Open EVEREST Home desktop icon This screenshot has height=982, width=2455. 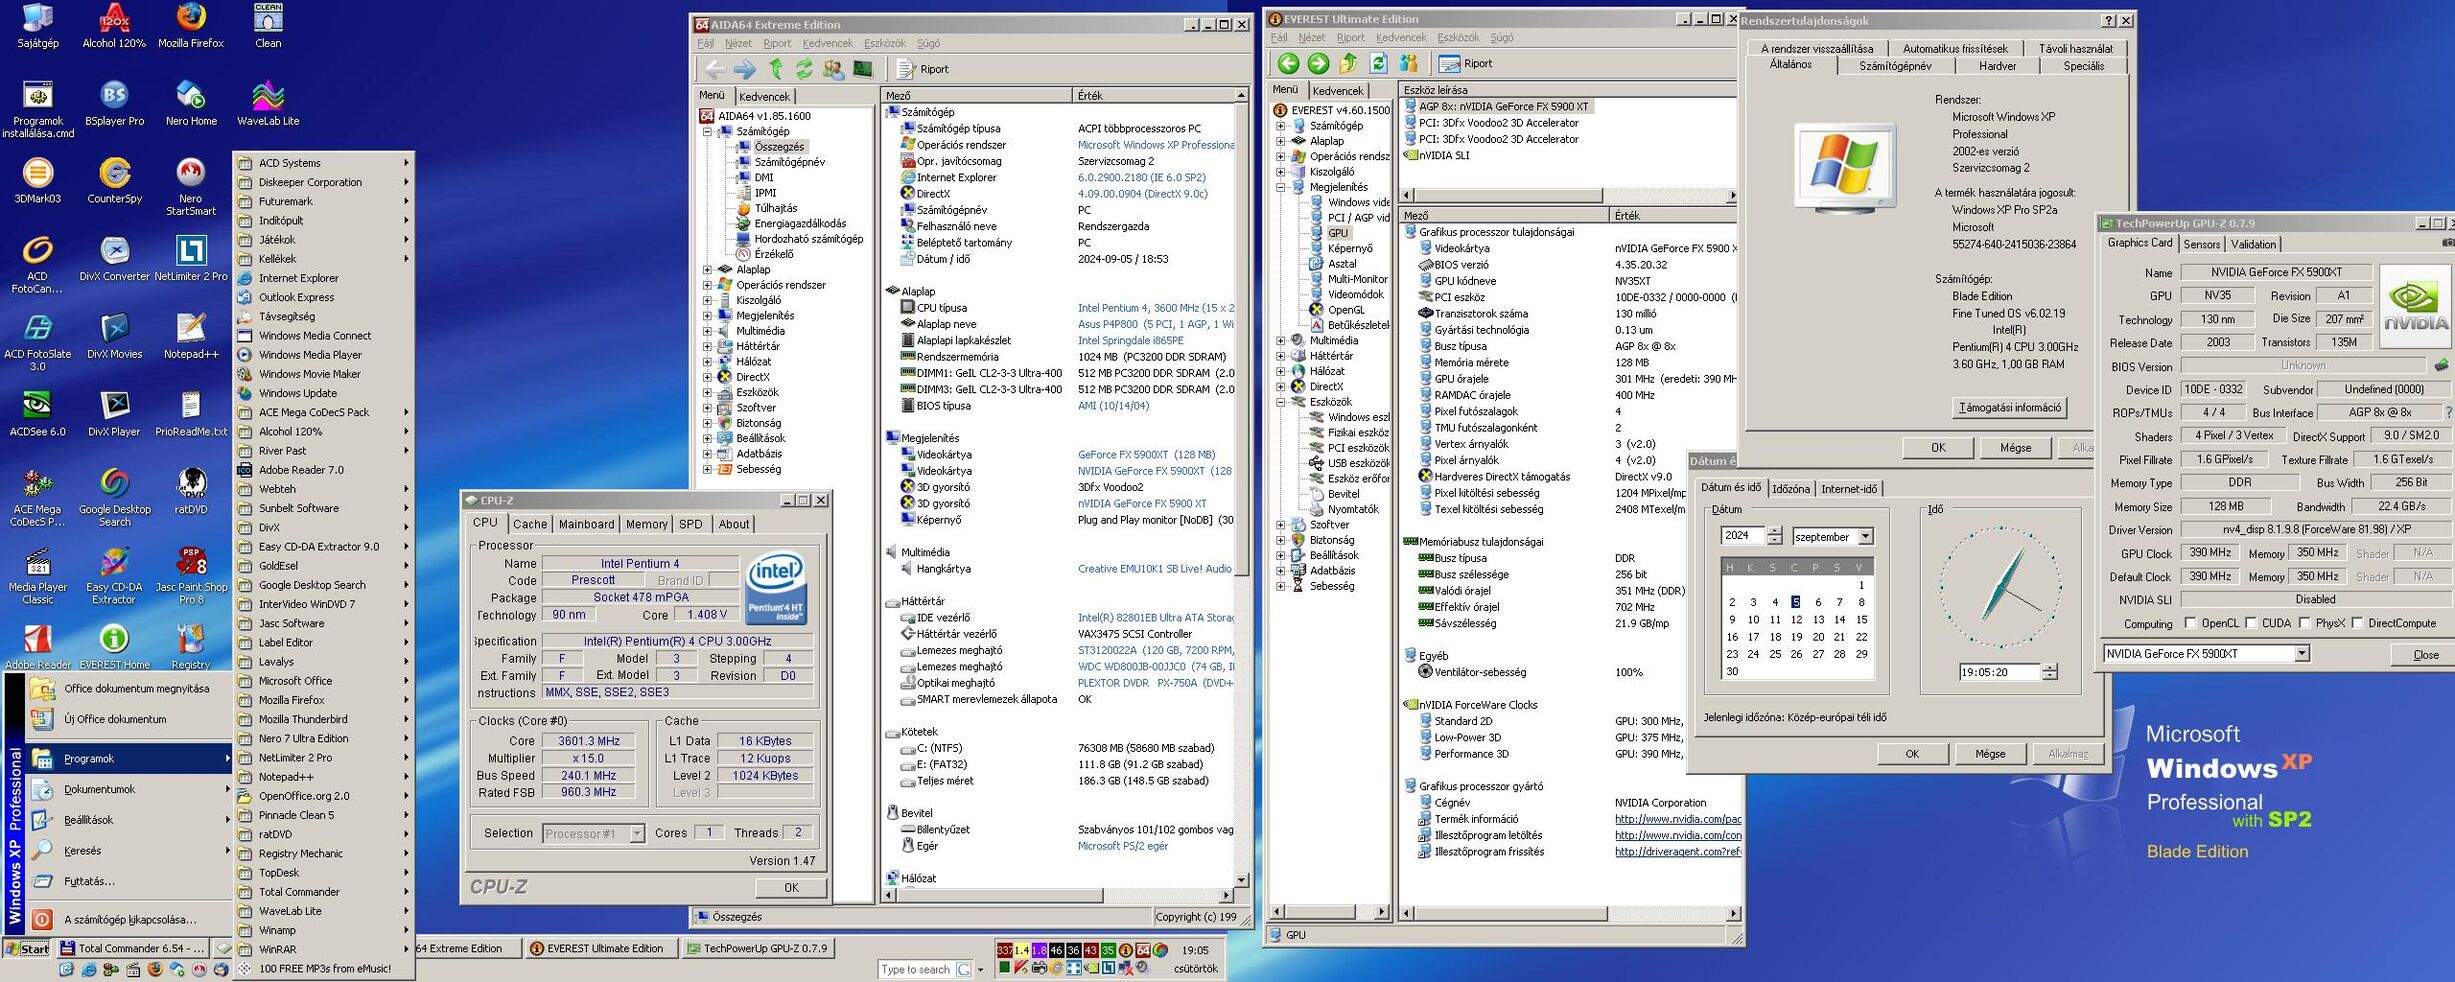tap(114, 646)
